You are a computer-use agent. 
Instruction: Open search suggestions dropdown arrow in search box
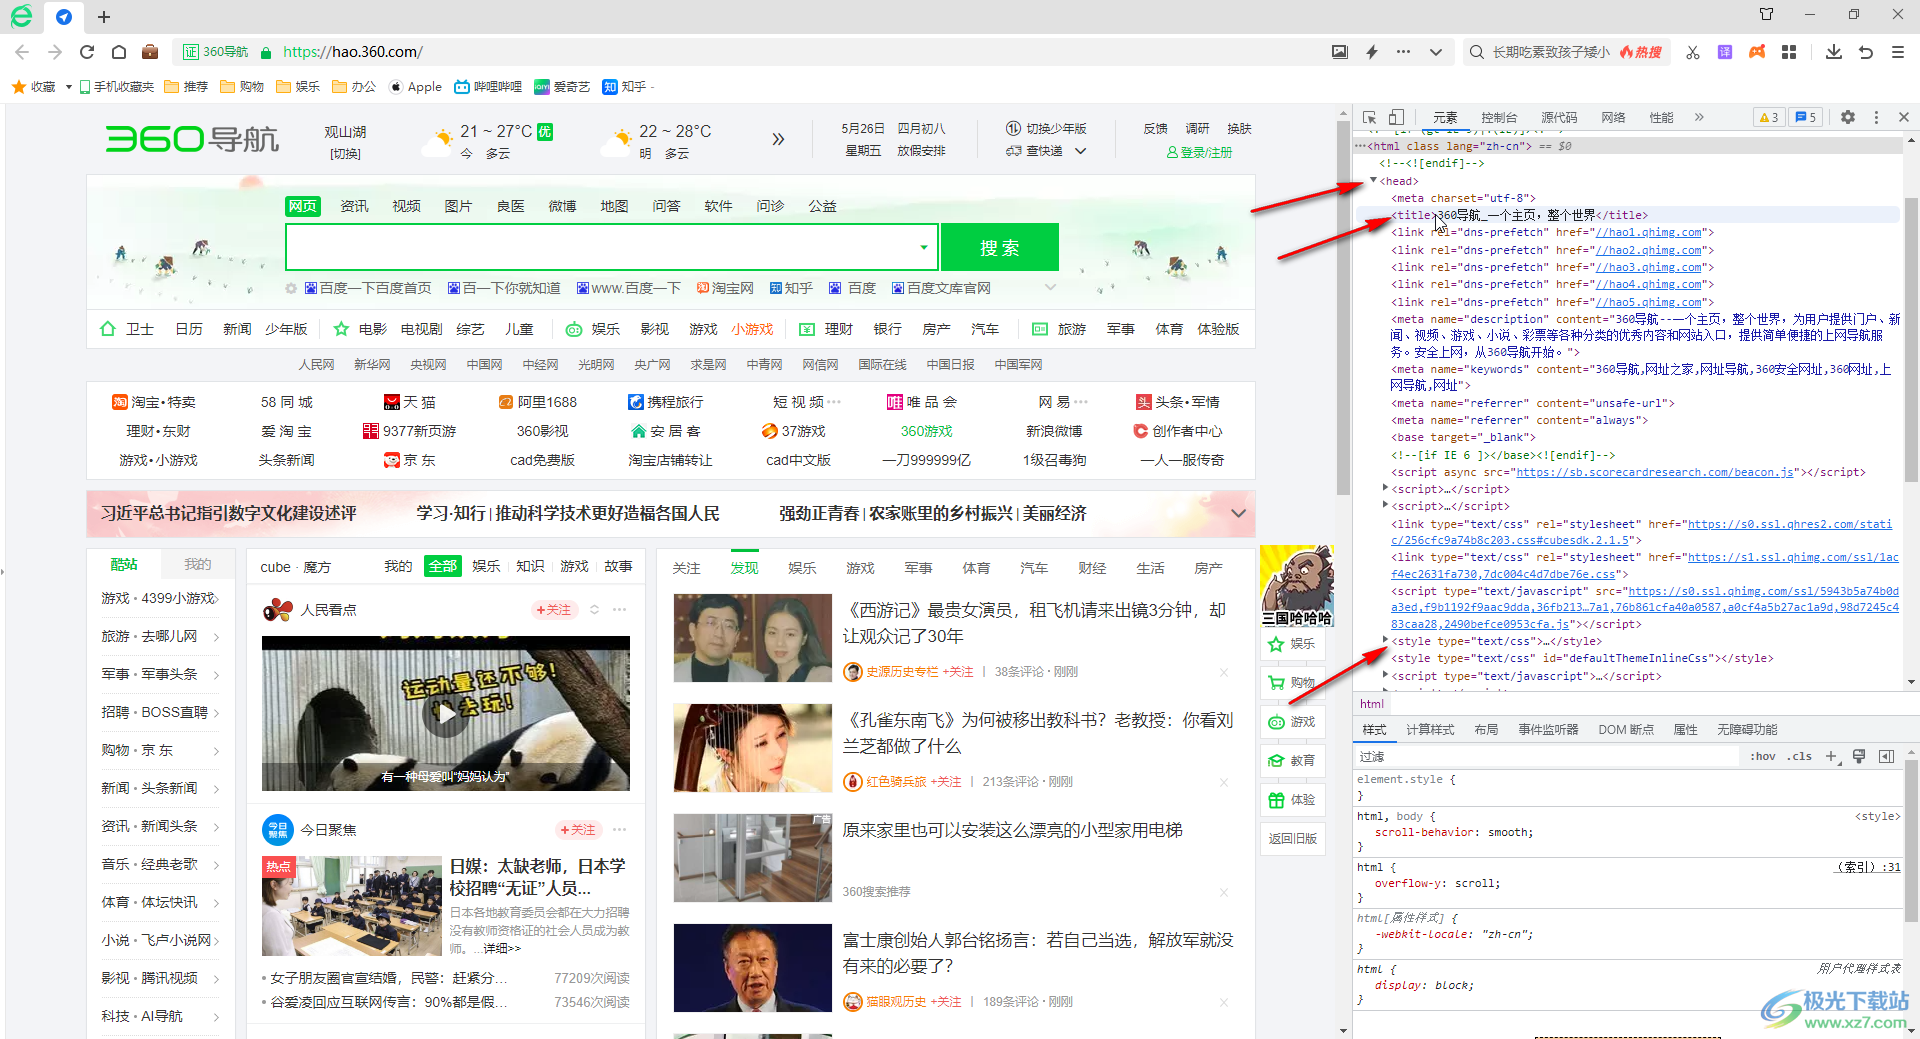(x=924, y=247)
